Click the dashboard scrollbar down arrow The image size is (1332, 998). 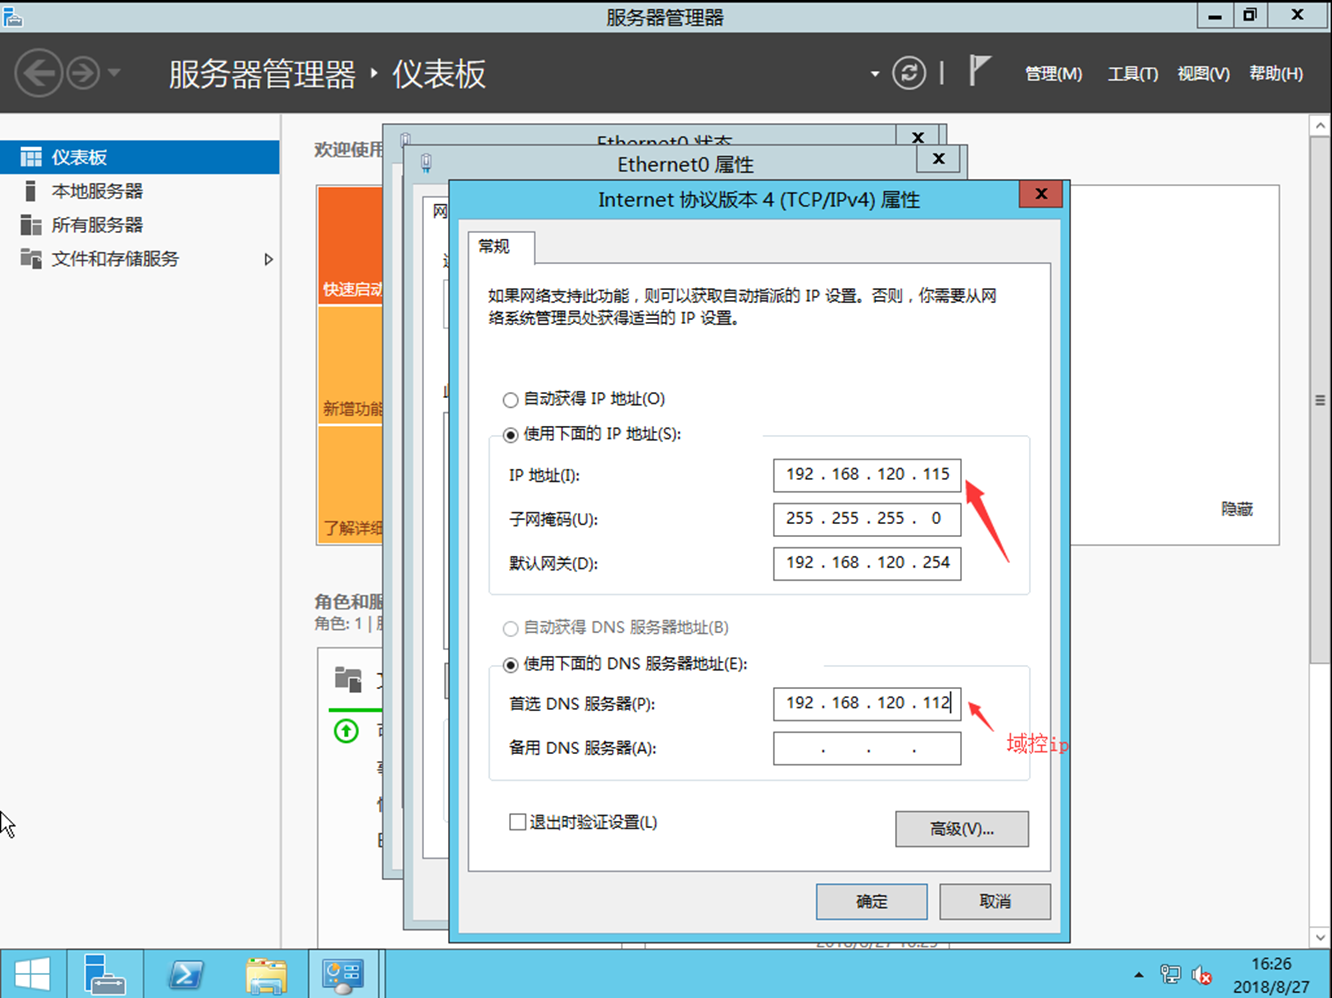point(1320,938)
